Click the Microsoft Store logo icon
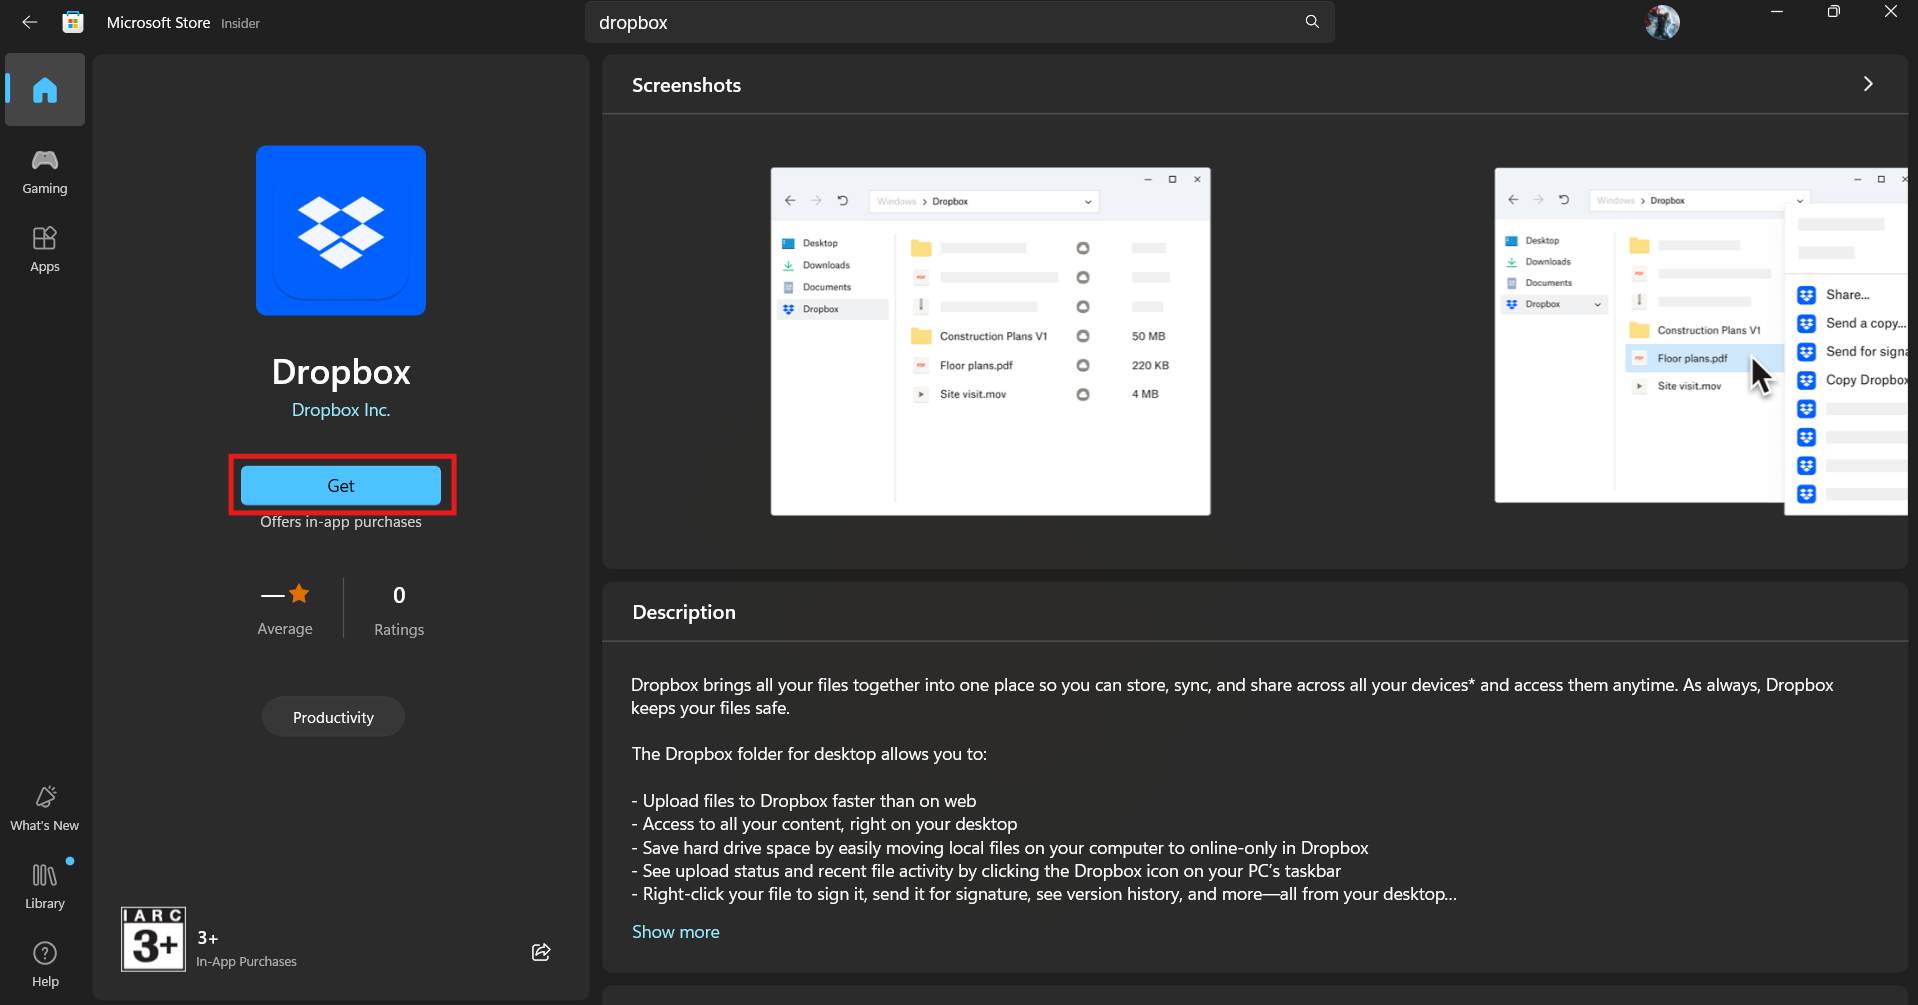Image resolution: width=1918 pixels, height=1005 pixels. pyautogui.click(x=71, y=21)
